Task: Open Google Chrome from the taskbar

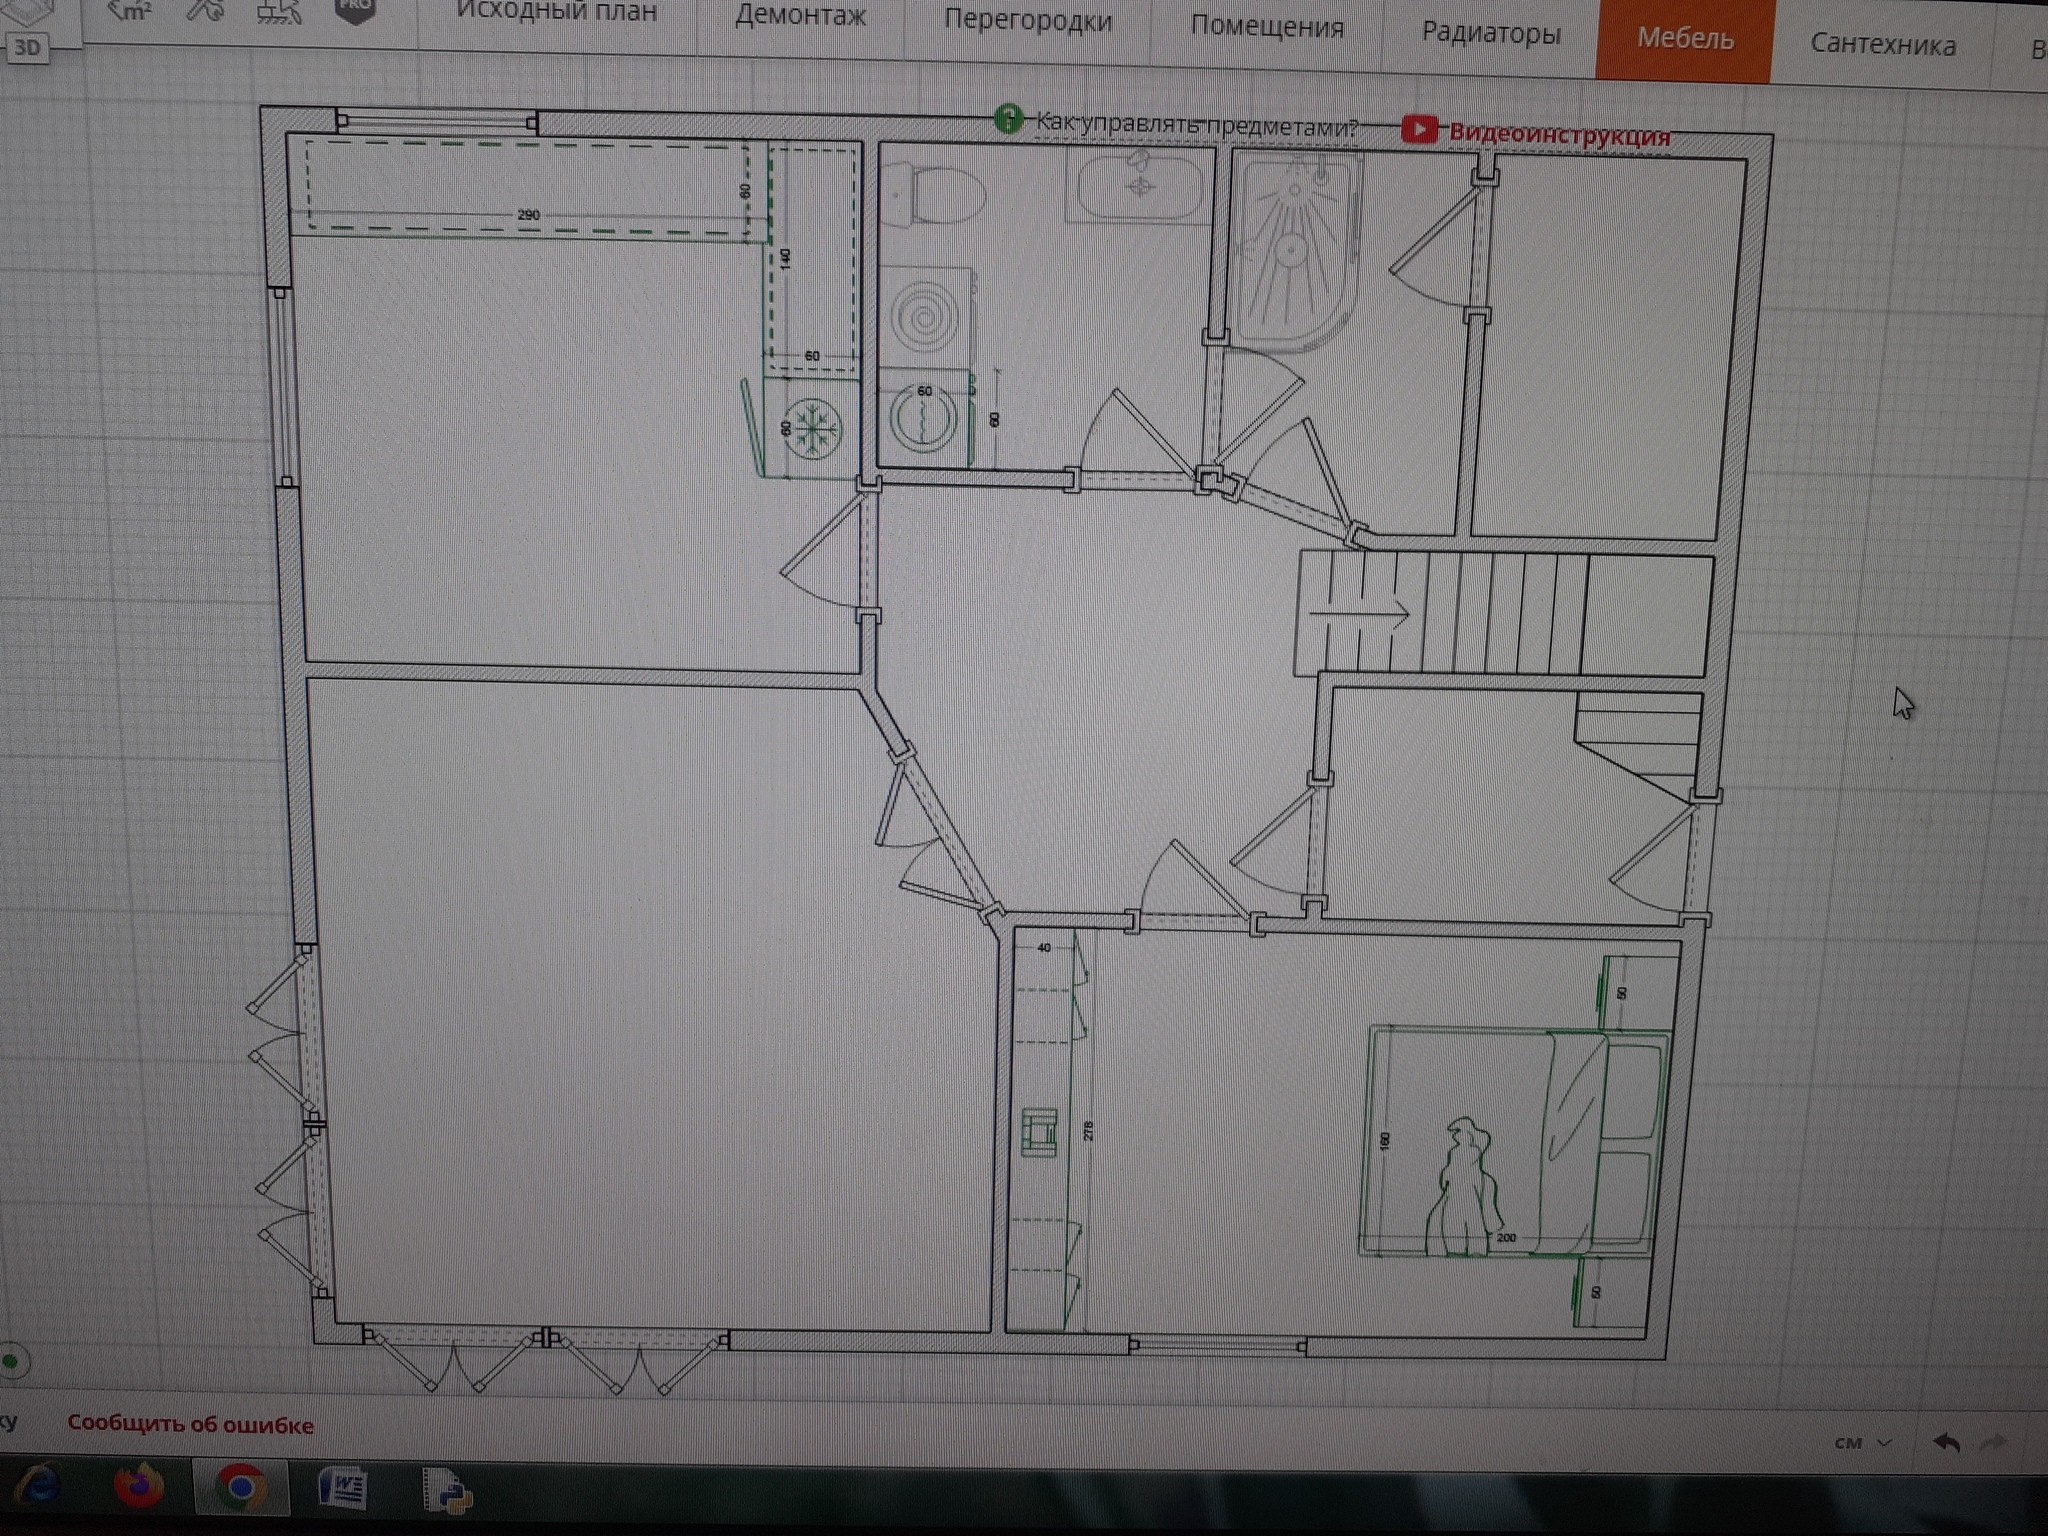Action: pos(240,1489)
